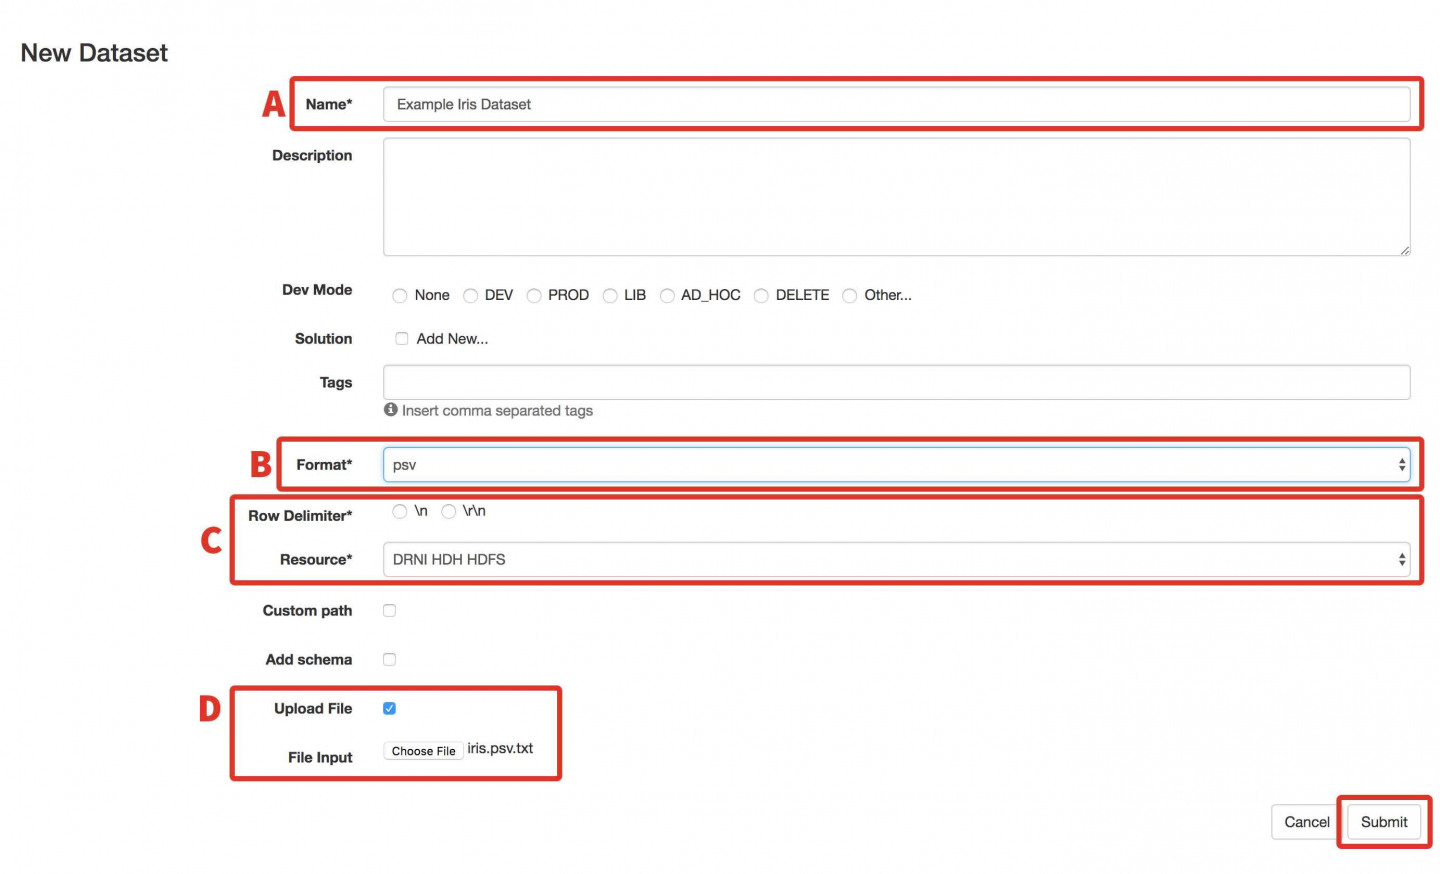Check the Solution Add New checkbox
Image resolution: width=1440 pixels, height=874 pixels.
click(401, 339)
